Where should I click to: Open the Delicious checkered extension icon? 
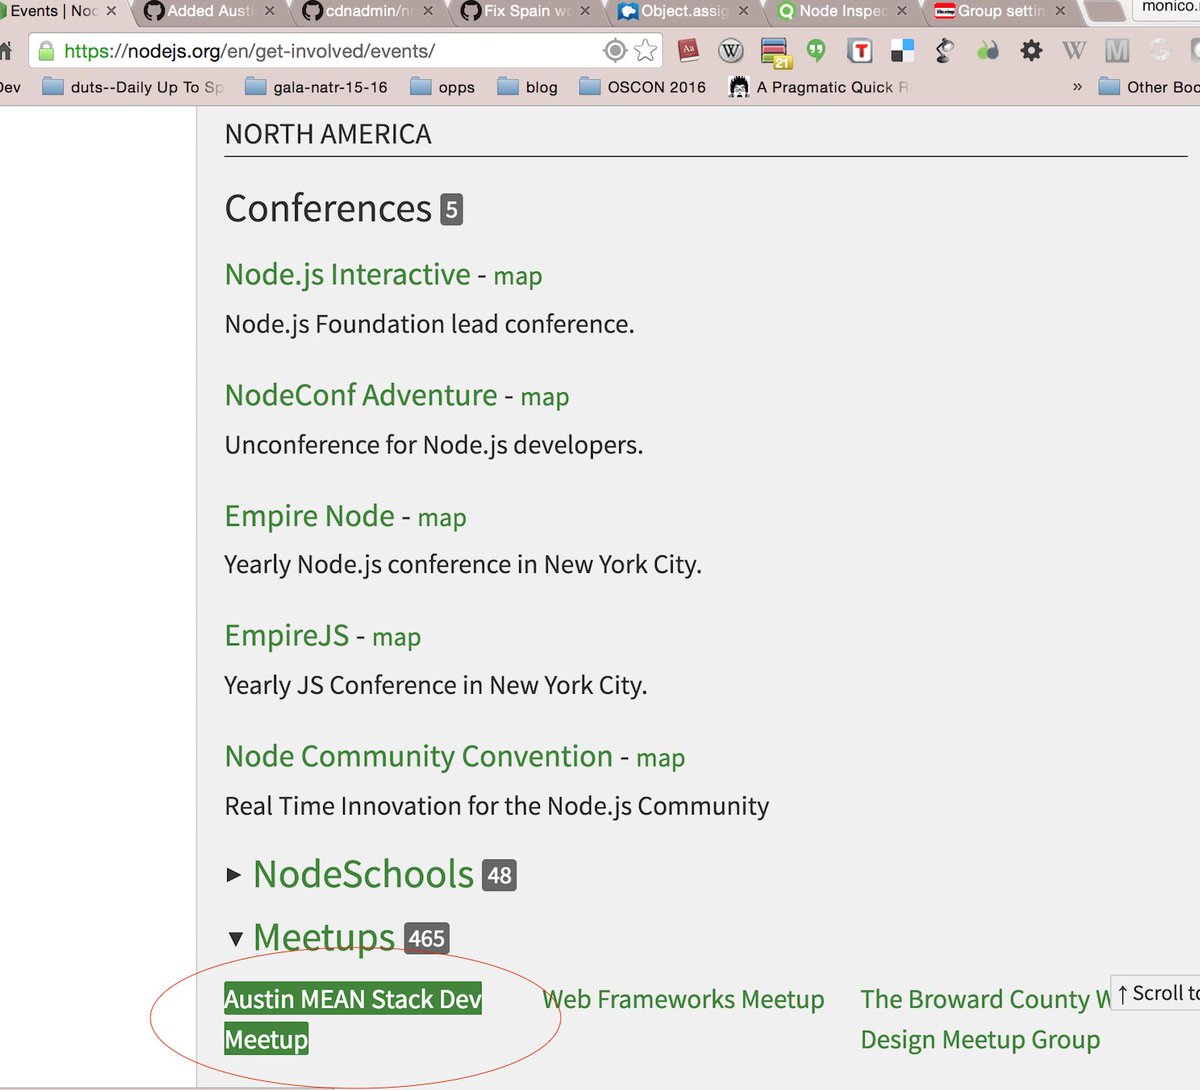click(902, 50)
